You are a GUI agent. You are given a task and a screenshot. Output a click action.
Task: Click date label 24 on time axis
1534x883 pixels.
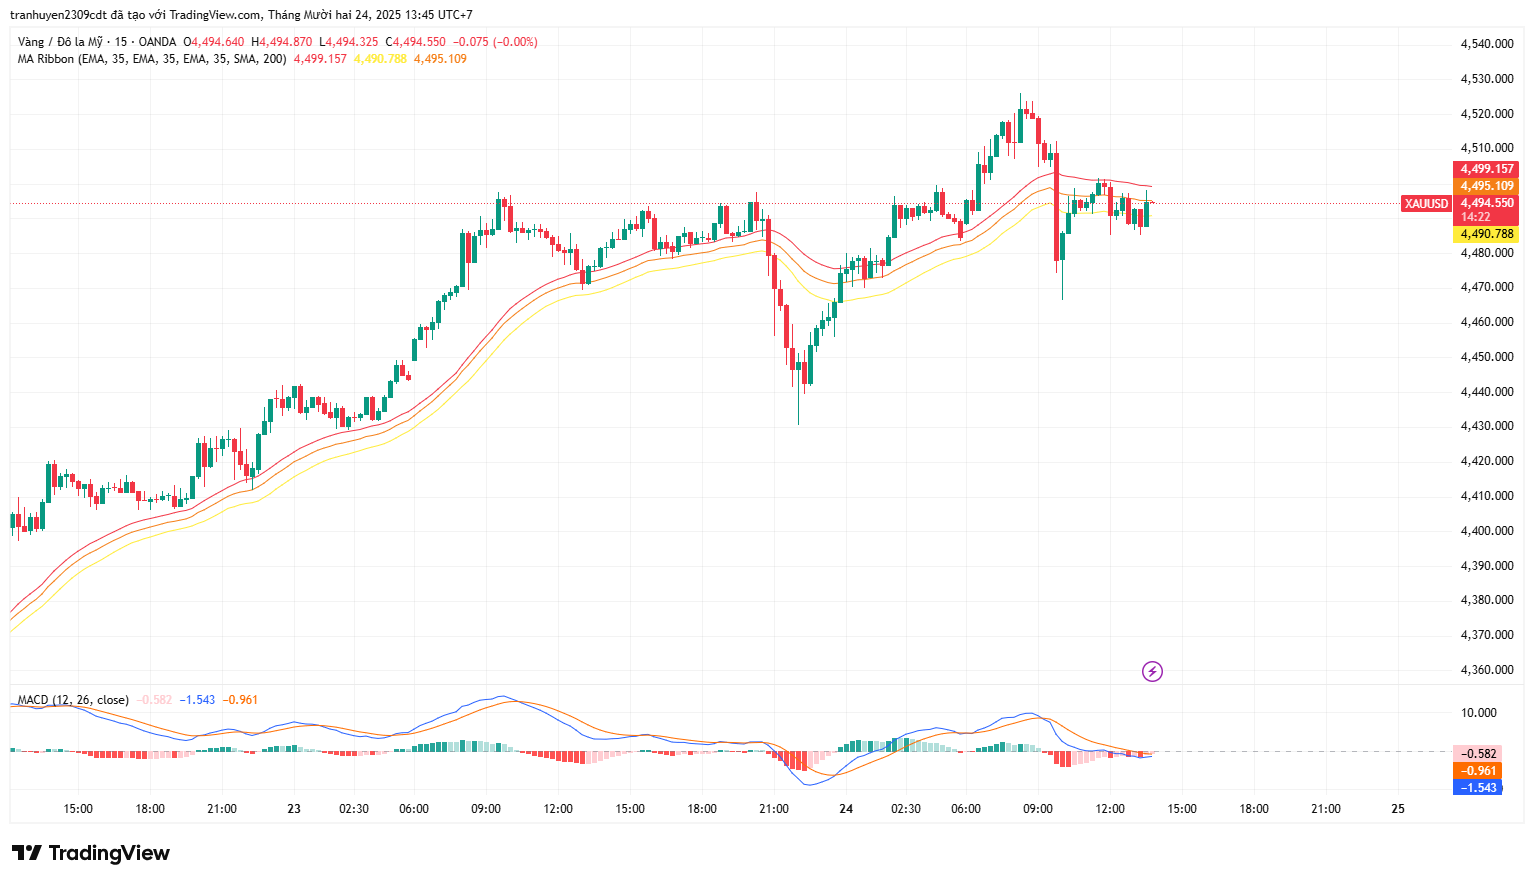[x=846, y=809]
